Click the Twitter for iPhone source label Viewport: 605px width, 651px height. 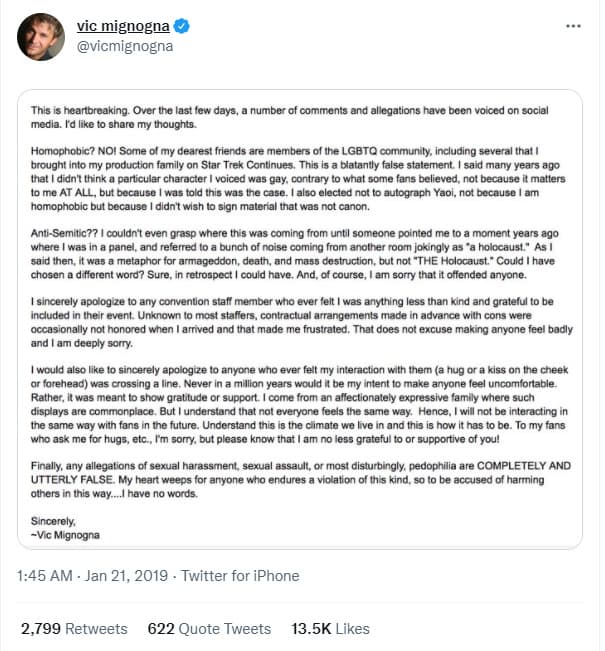[x=240, y=576]
